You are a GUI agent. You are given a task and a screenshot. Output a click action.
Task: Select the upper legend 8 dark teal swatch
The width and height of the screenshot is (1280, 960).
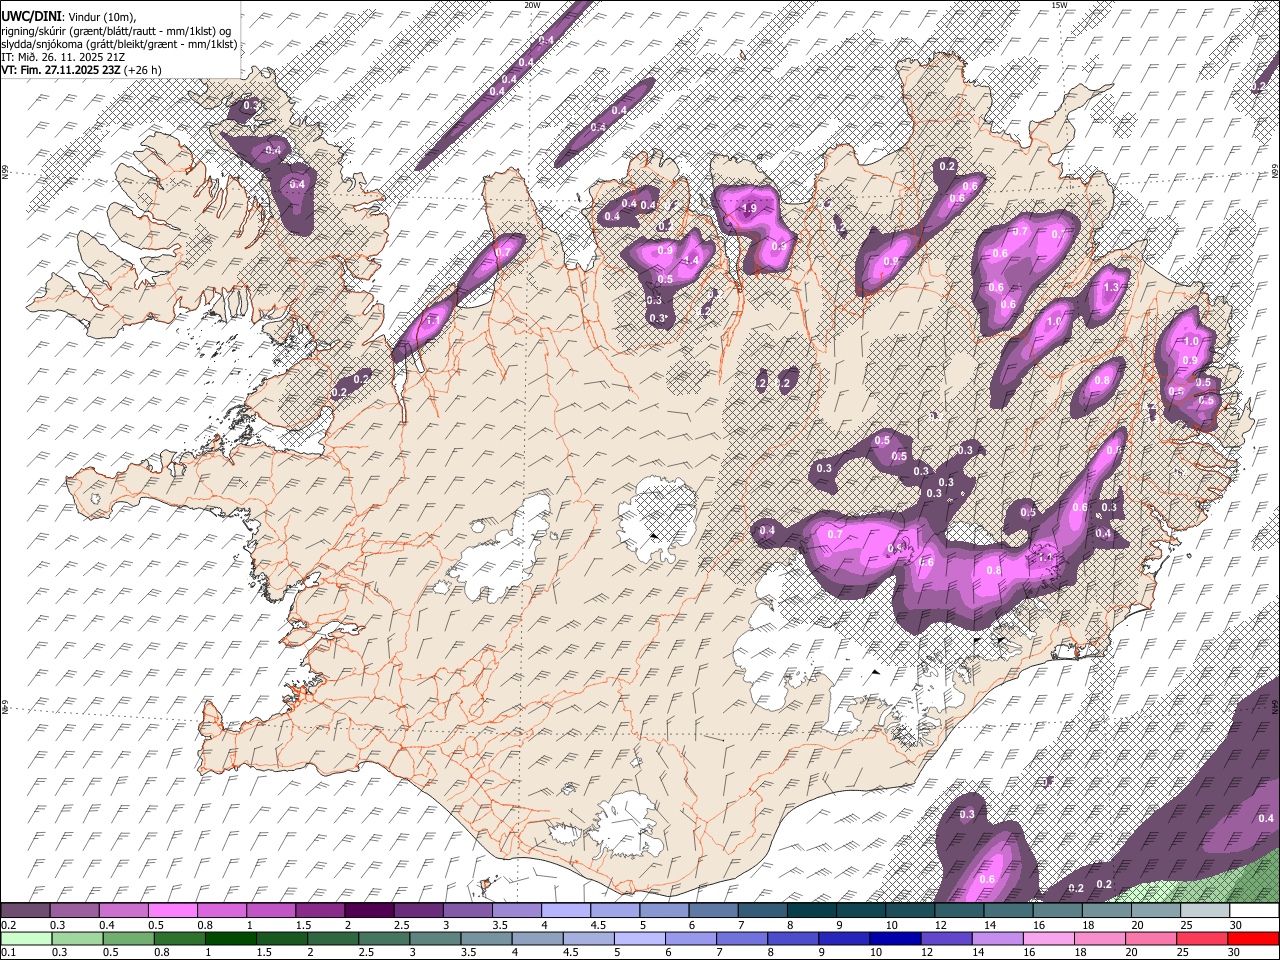click(812, 910)
